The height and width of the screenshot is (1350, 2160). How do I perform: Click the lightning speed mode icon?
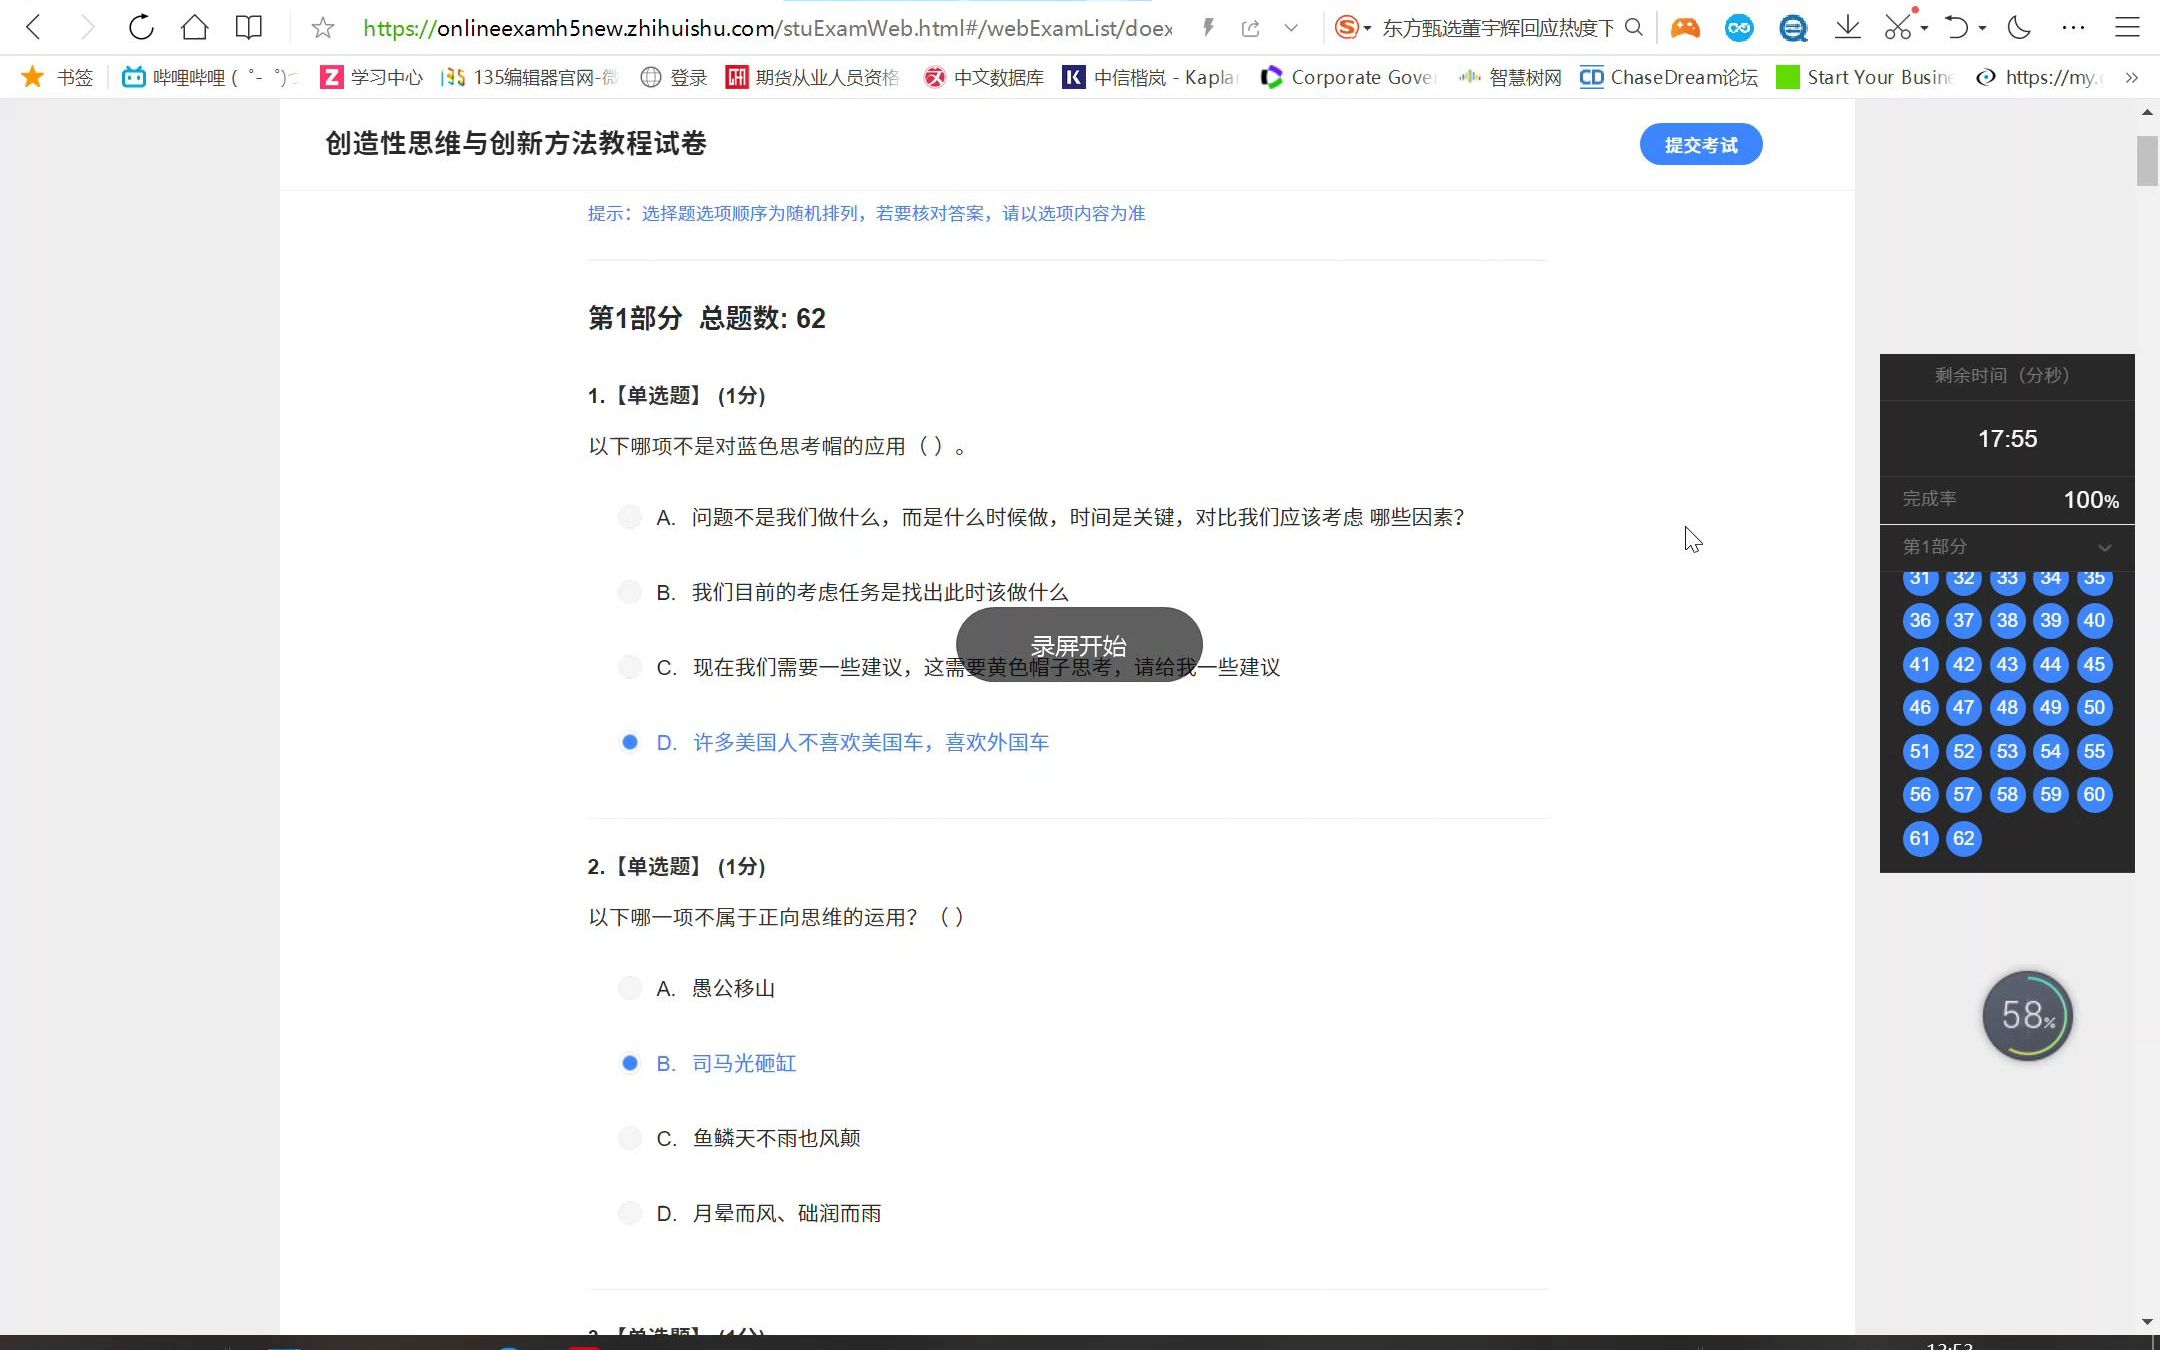point(1208,28)
